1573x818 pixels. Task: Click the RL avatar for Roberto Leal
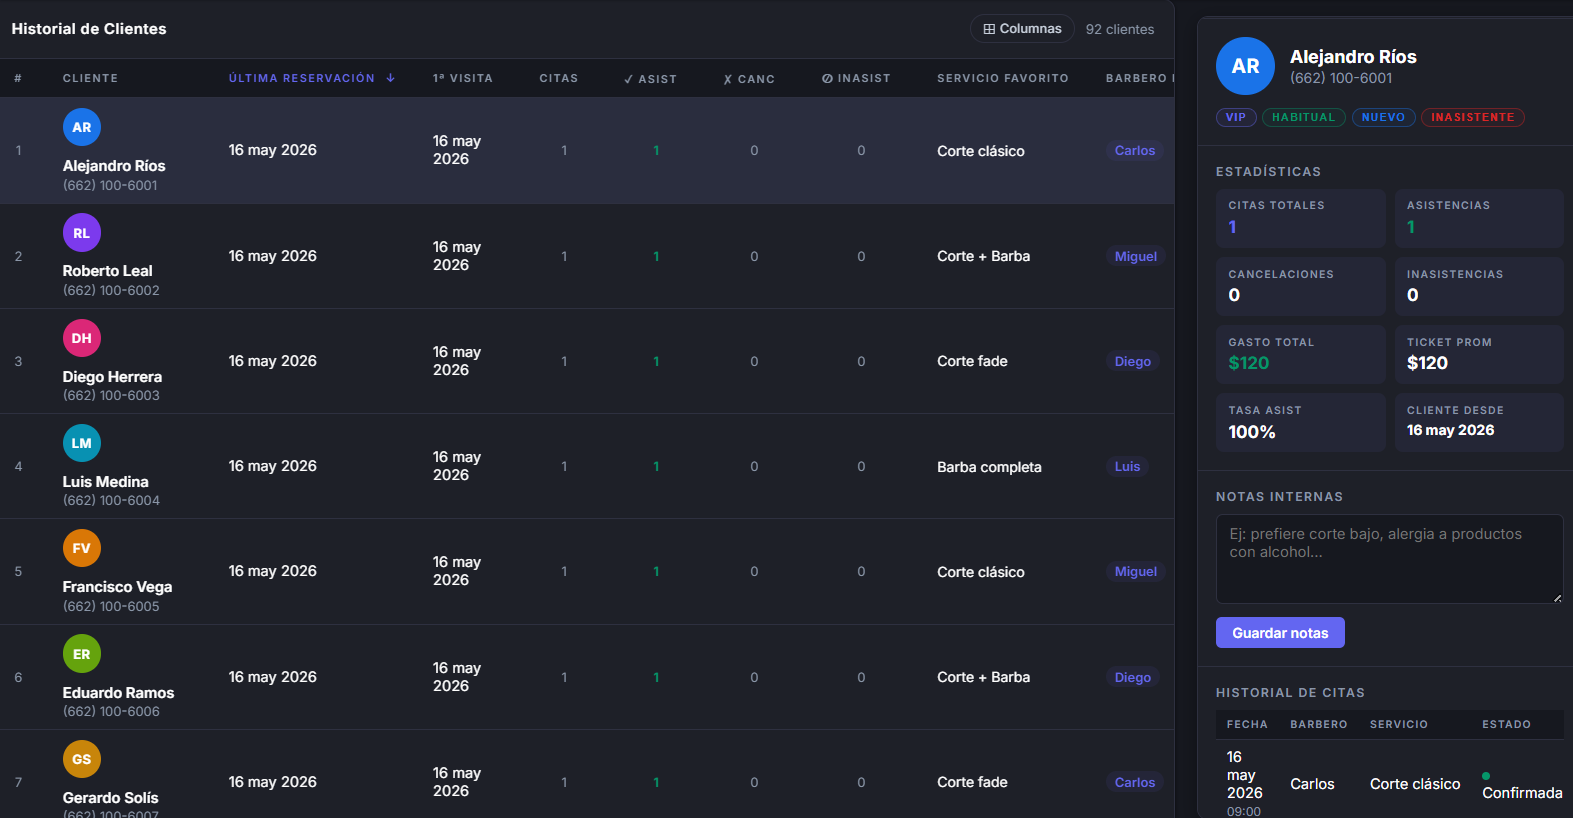click(x=82, y=233)
